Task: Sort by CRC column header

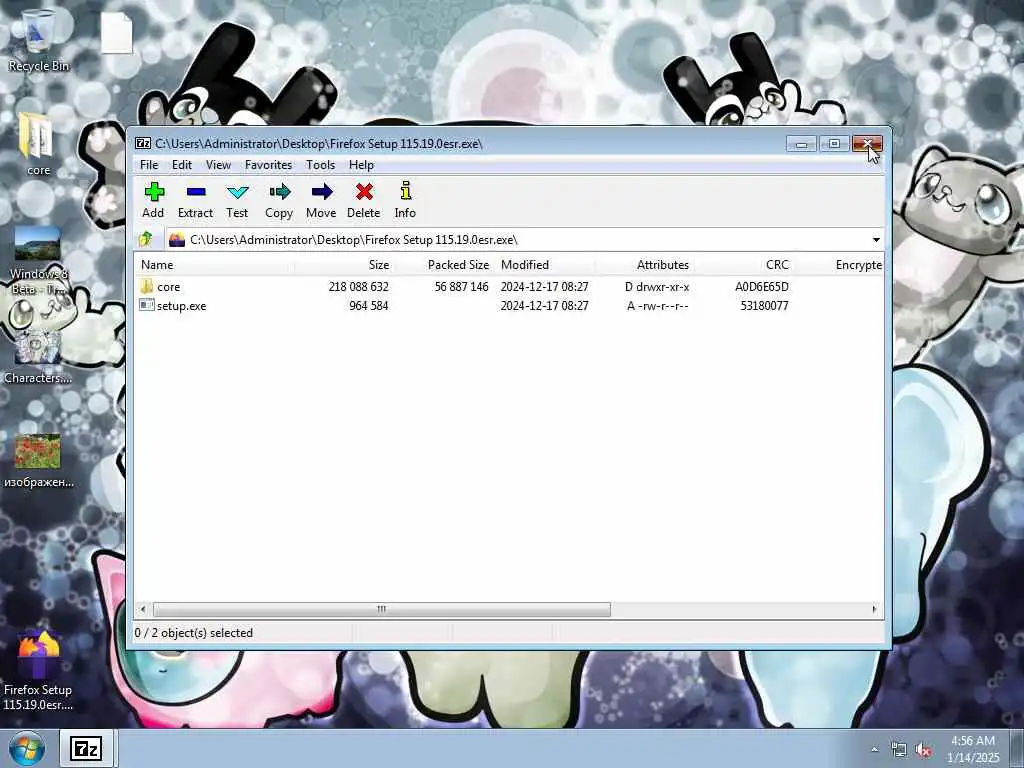Action: coord(744,264)
